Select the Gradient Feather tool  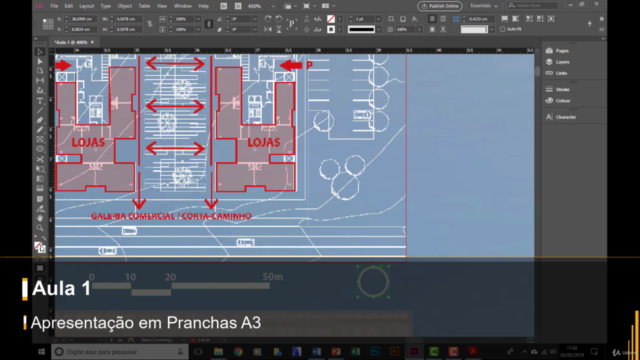(x=40, y=189)
